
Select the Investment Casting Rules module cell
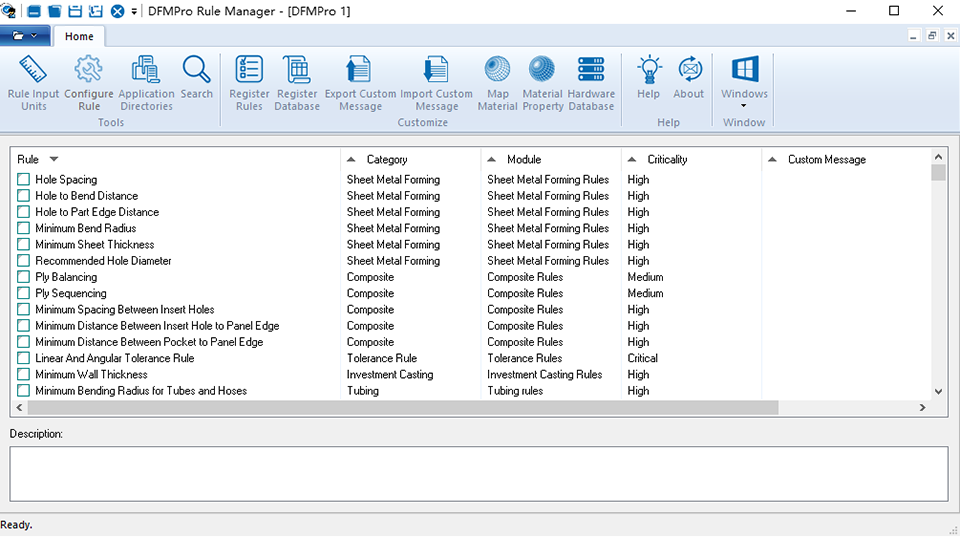click(x=544, y=374)
